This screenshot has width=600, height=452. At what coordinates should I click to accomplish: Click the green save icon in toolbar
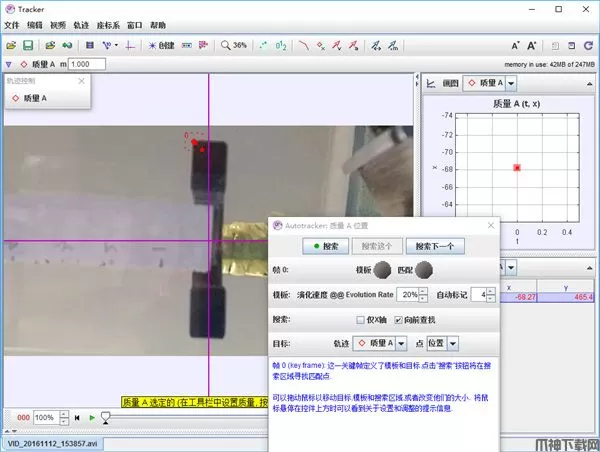(28, 46)
